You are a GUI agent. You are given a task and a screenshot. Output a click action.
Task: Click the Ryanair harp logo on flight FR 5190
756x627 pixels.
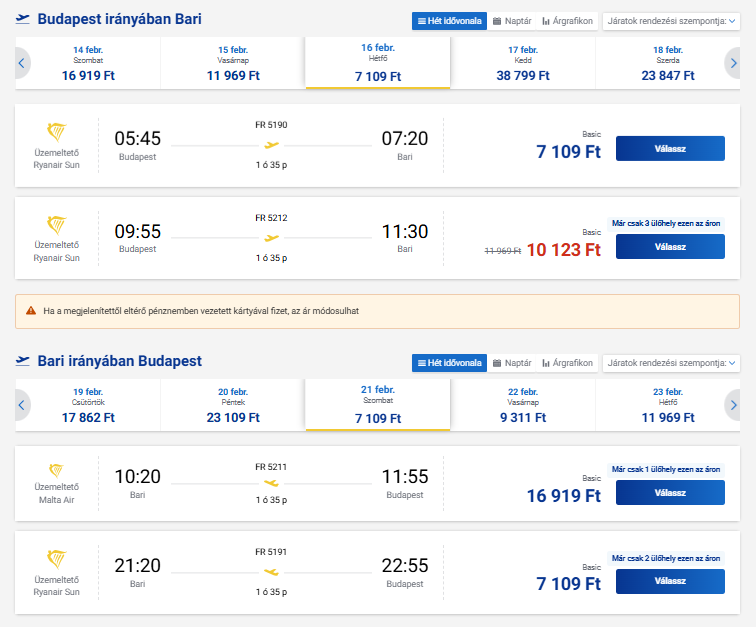pos(56,131)
